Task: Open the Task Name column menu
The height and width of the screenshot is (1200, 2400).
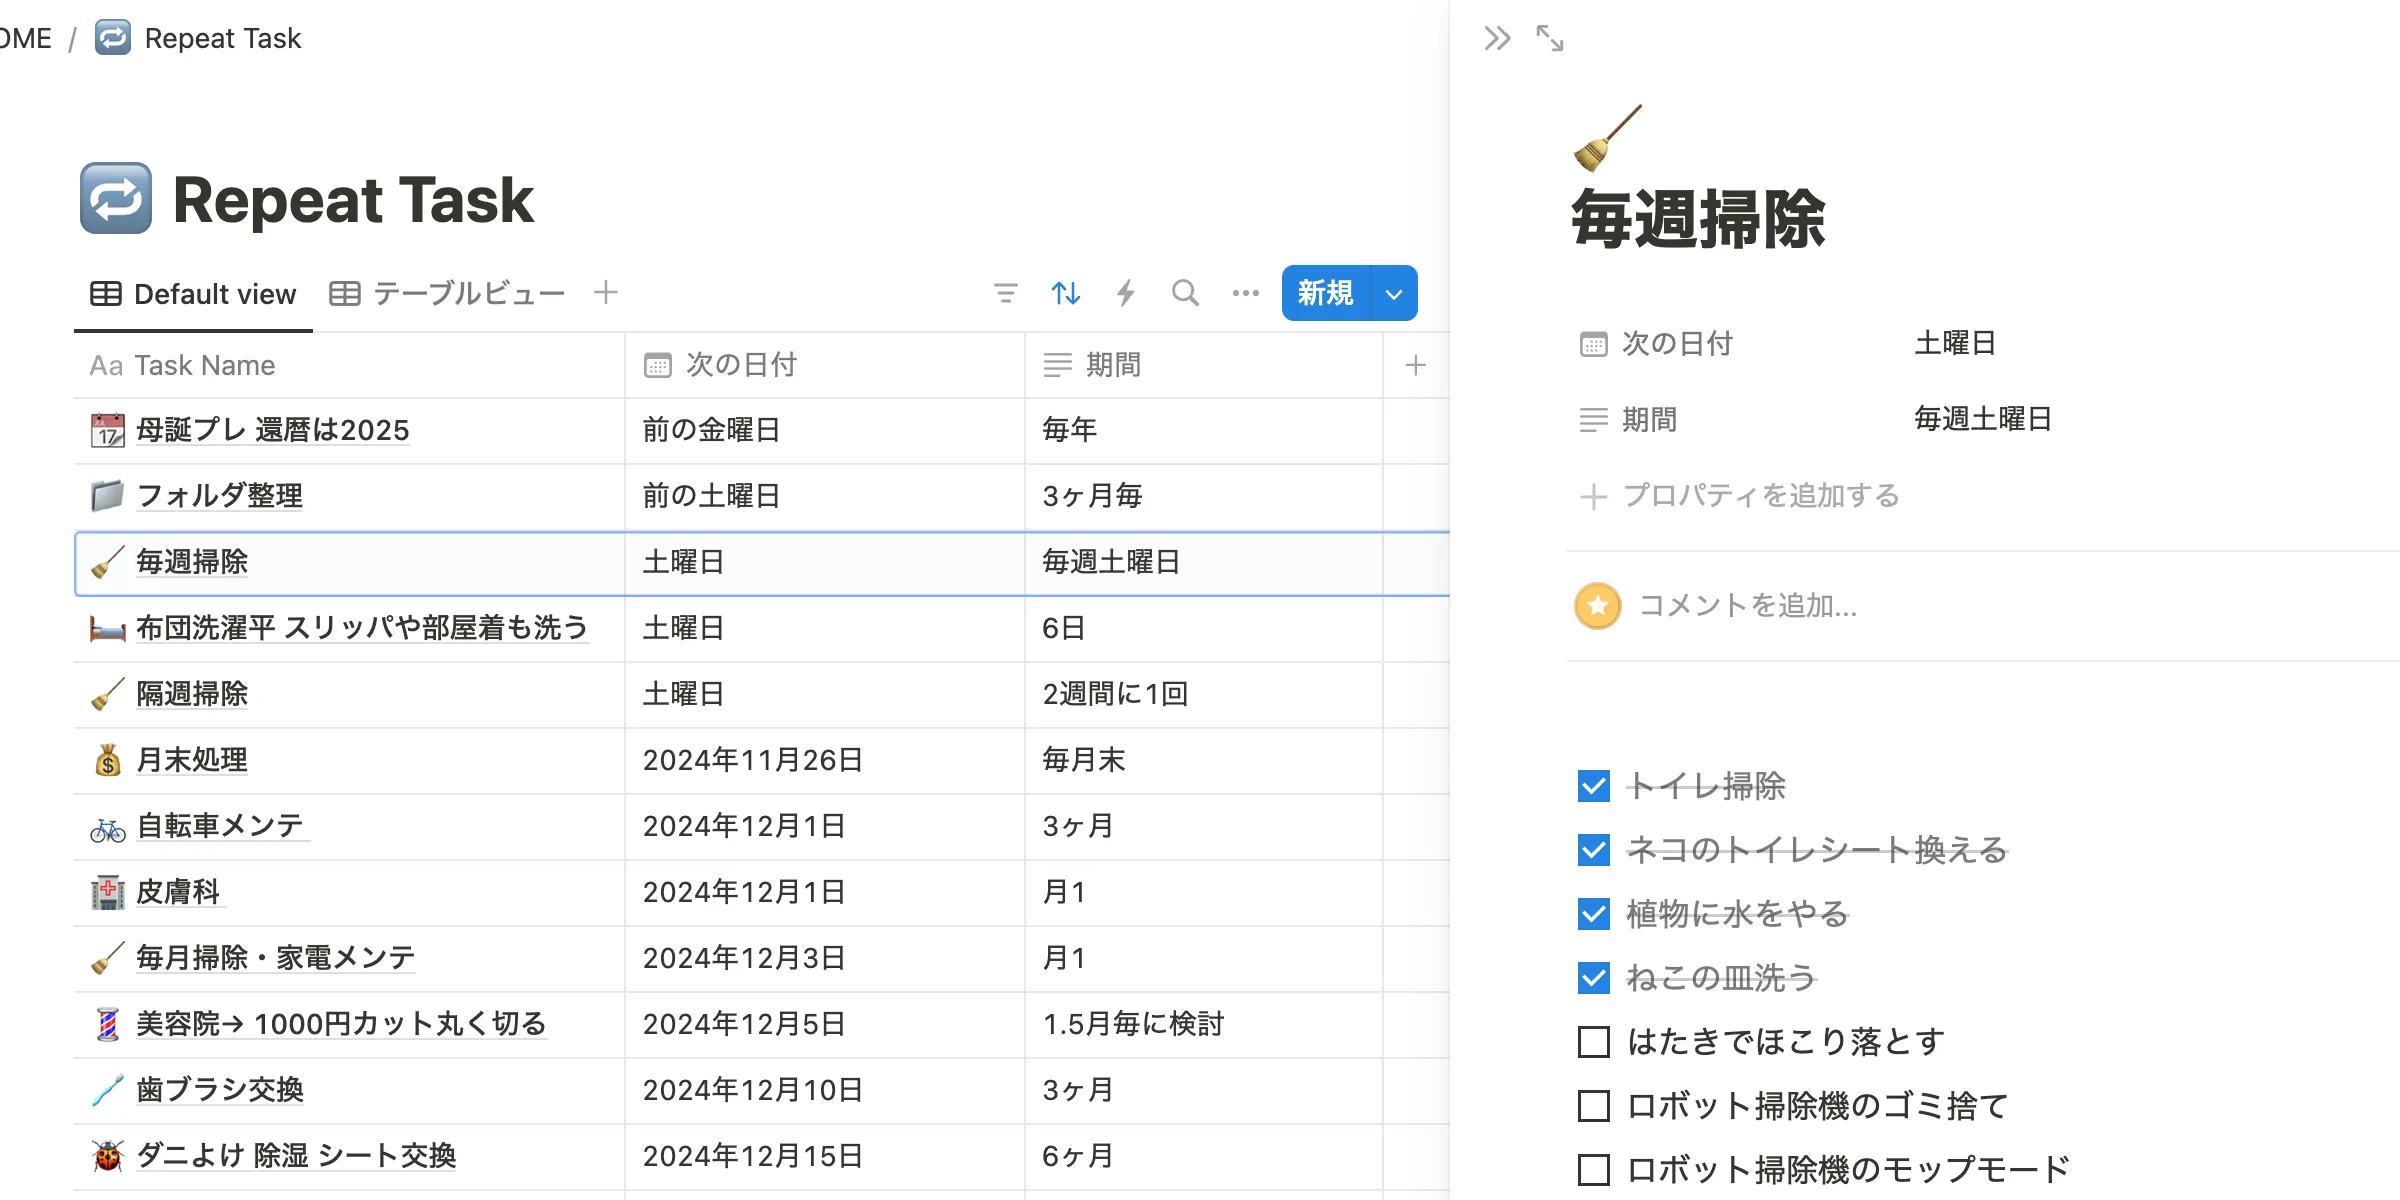Action: click(x=205, y=365)
